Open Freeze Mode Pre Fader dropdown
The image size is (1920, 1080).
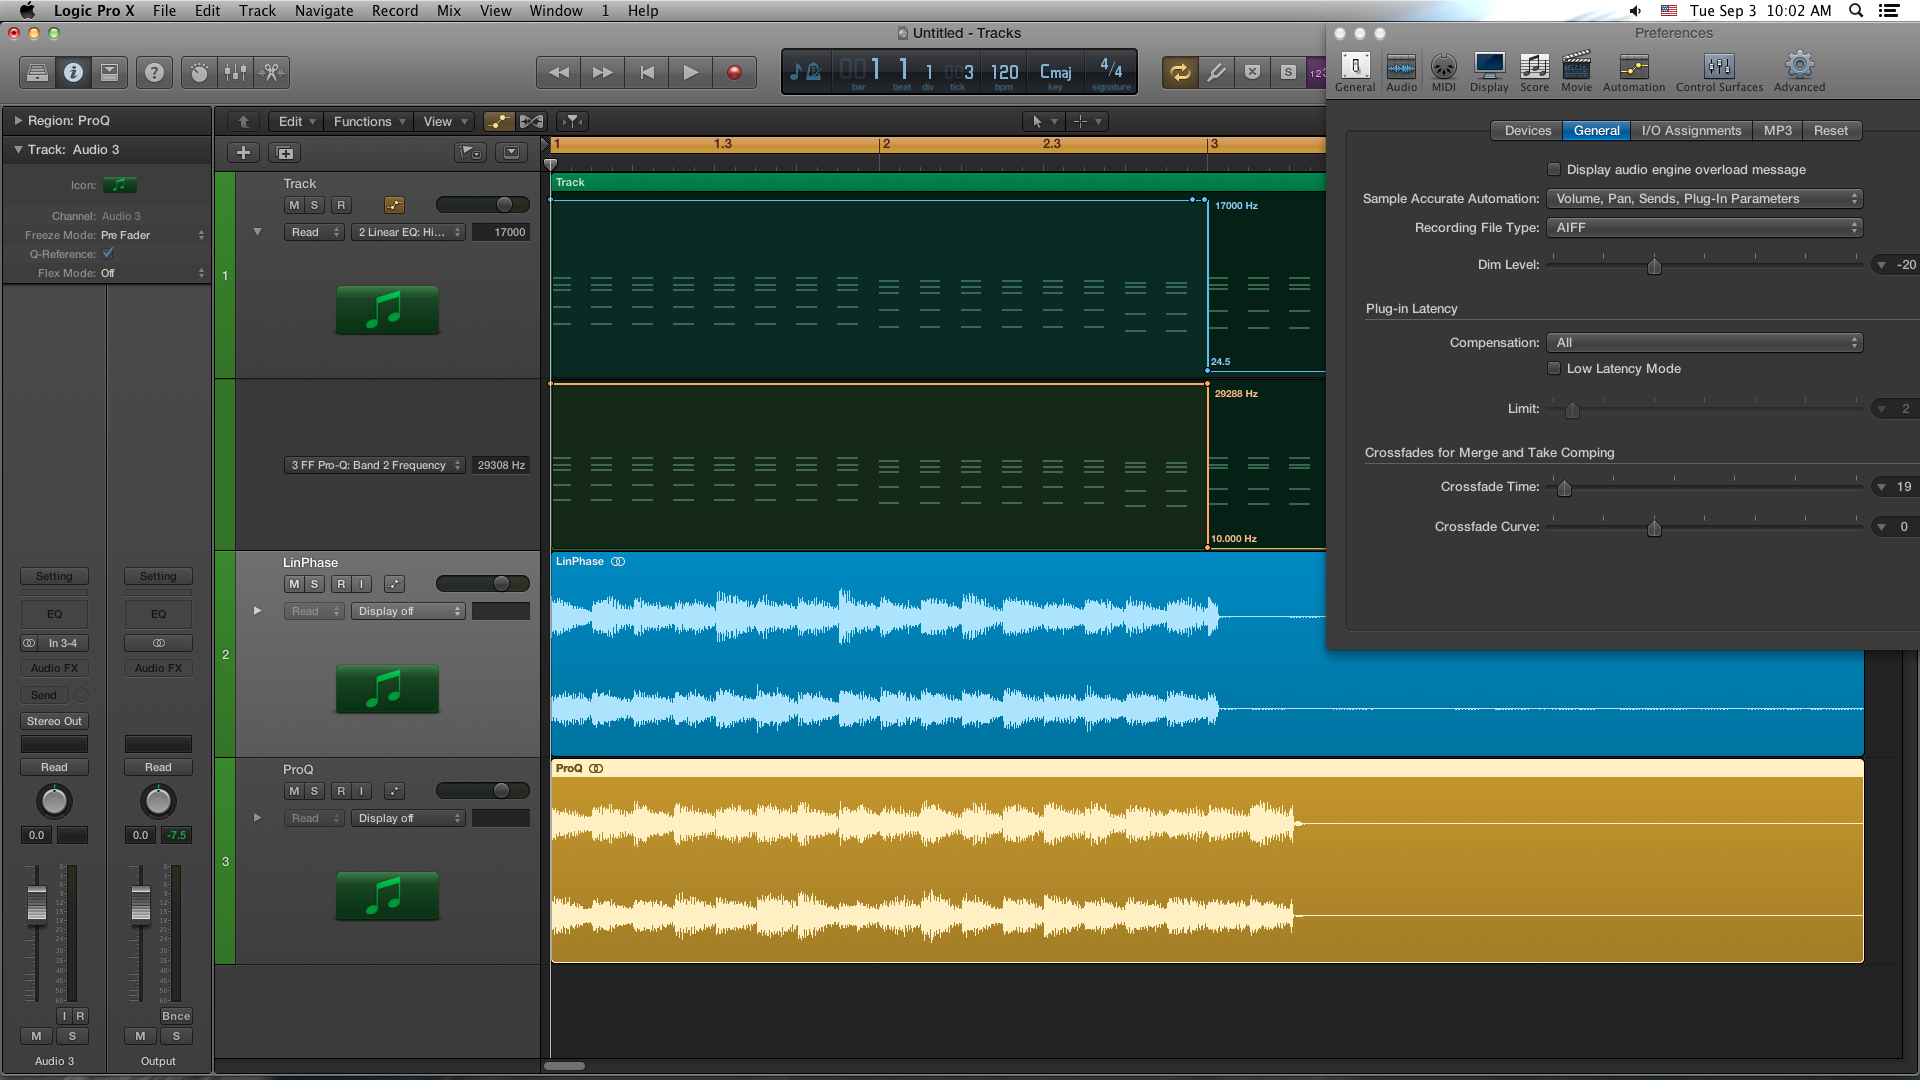[x=153, y=235]
